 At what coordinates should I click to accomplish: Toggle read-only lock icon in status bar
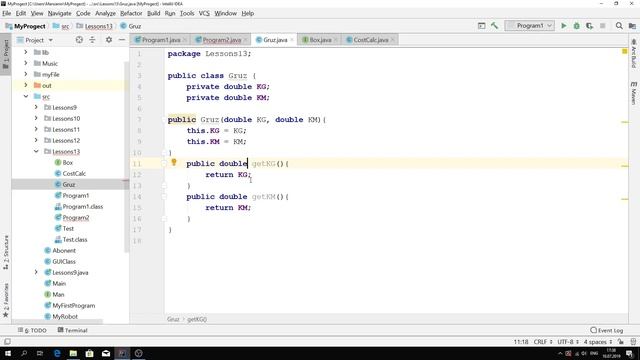point(621,342)
